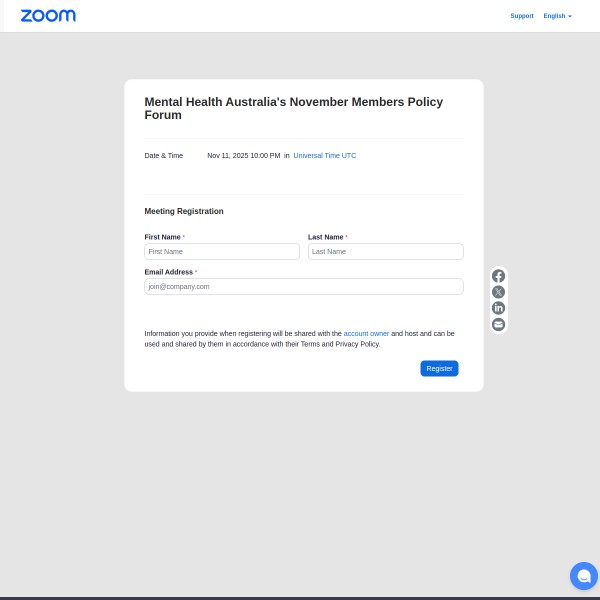
Task: Share the meeting on Facebook
Action: click(498, 276)
